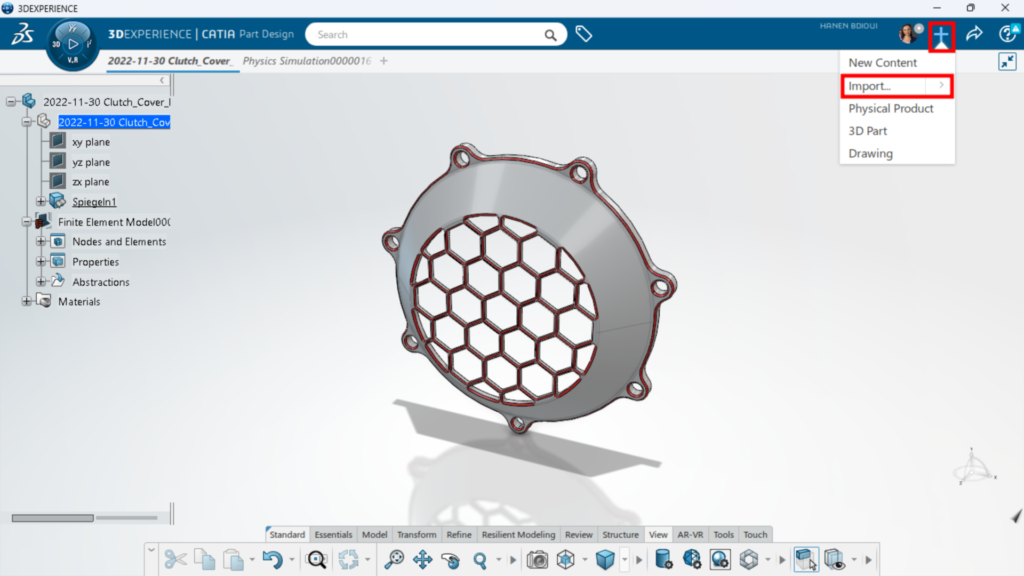Expand Nodes and Elements
This screenshot has height=576, width=1024.
coord(40,242)
